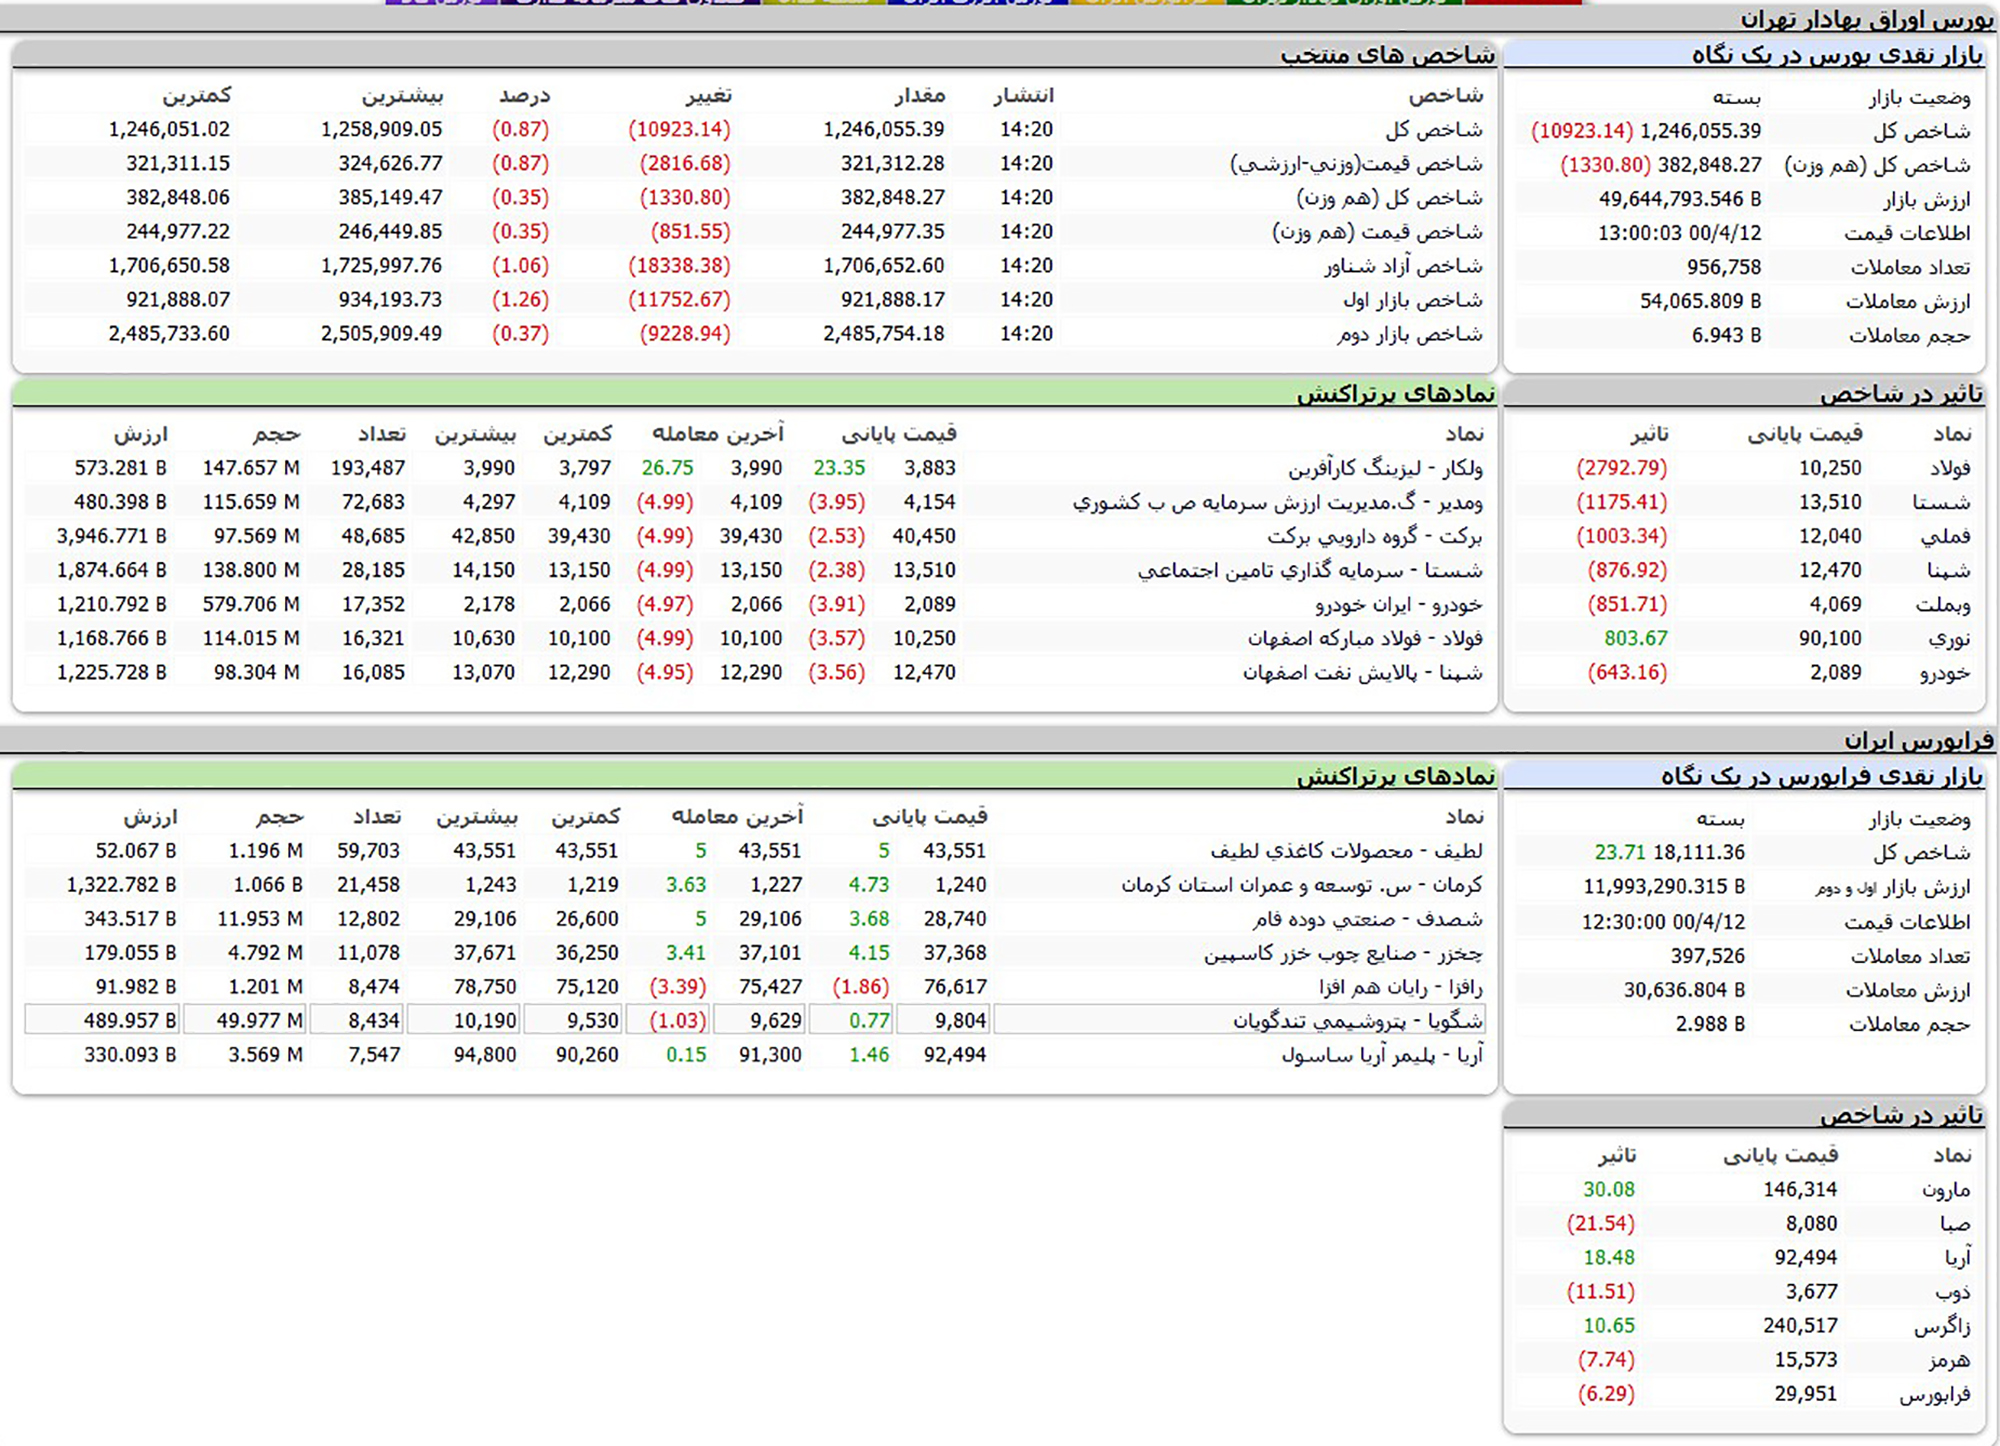Select ولکار traded value 573.281 B

tap(121, 468)
